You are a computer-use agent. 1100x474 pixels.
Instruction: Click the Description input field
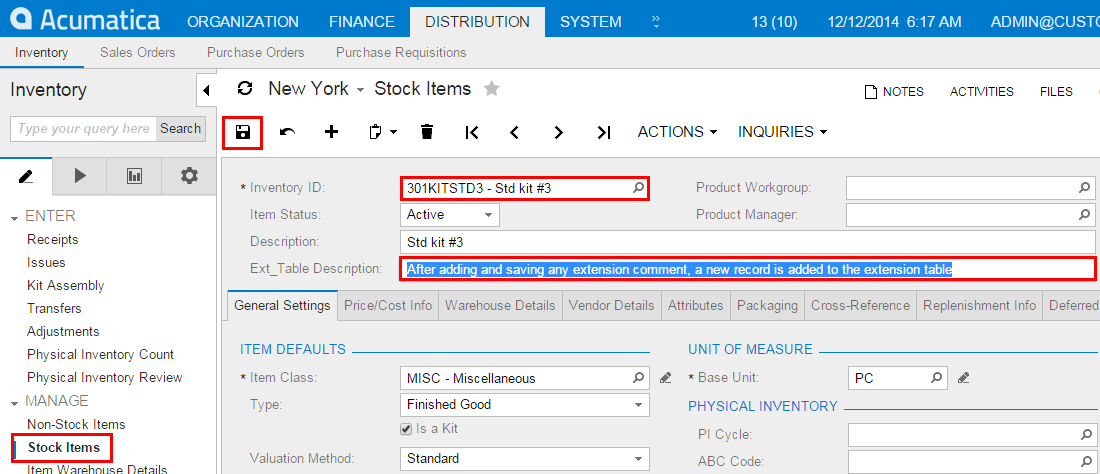[746, 242]
